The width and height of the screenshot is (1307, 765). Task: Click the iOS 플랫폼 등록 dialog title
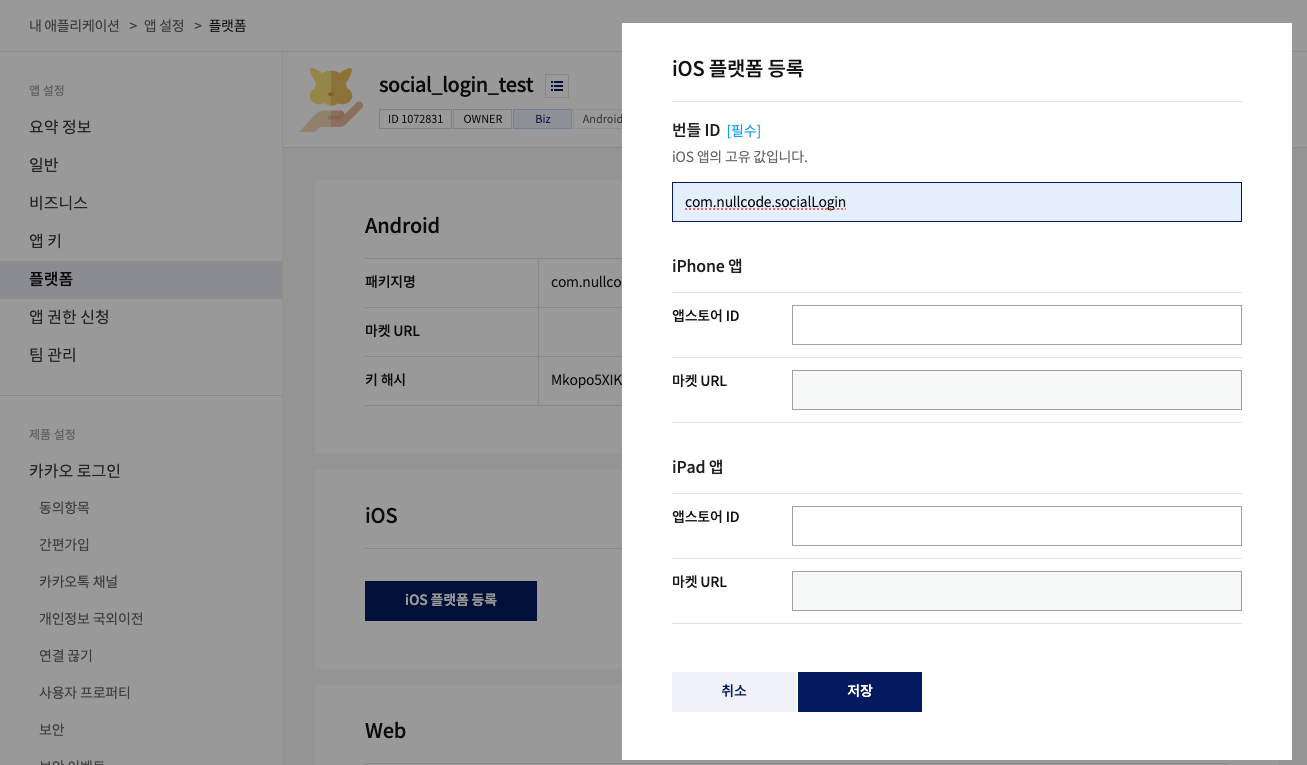pos(738,69)
